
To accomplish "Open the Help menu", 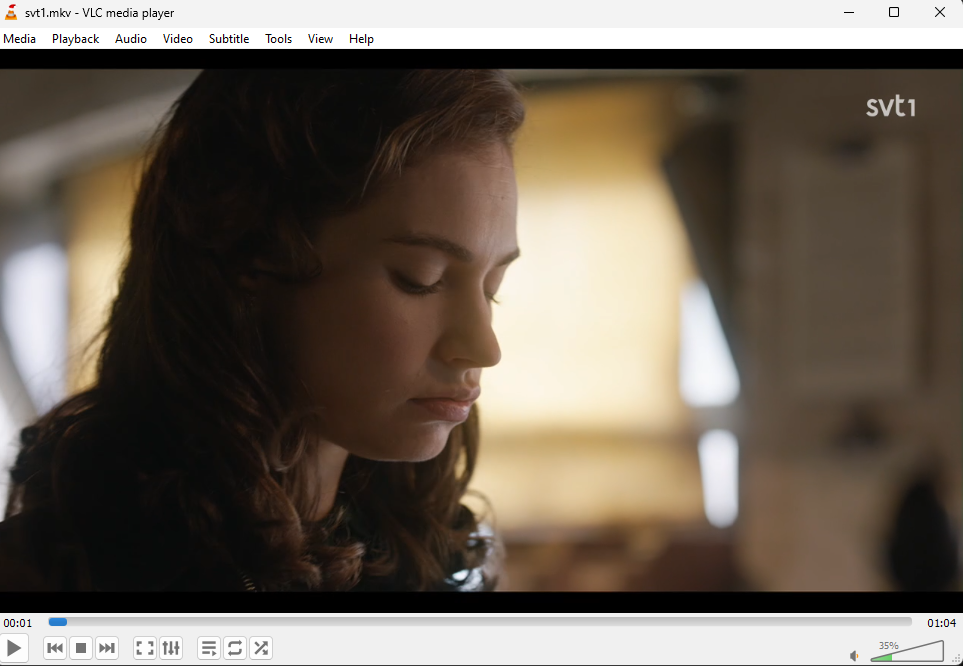I will point(361,39).
